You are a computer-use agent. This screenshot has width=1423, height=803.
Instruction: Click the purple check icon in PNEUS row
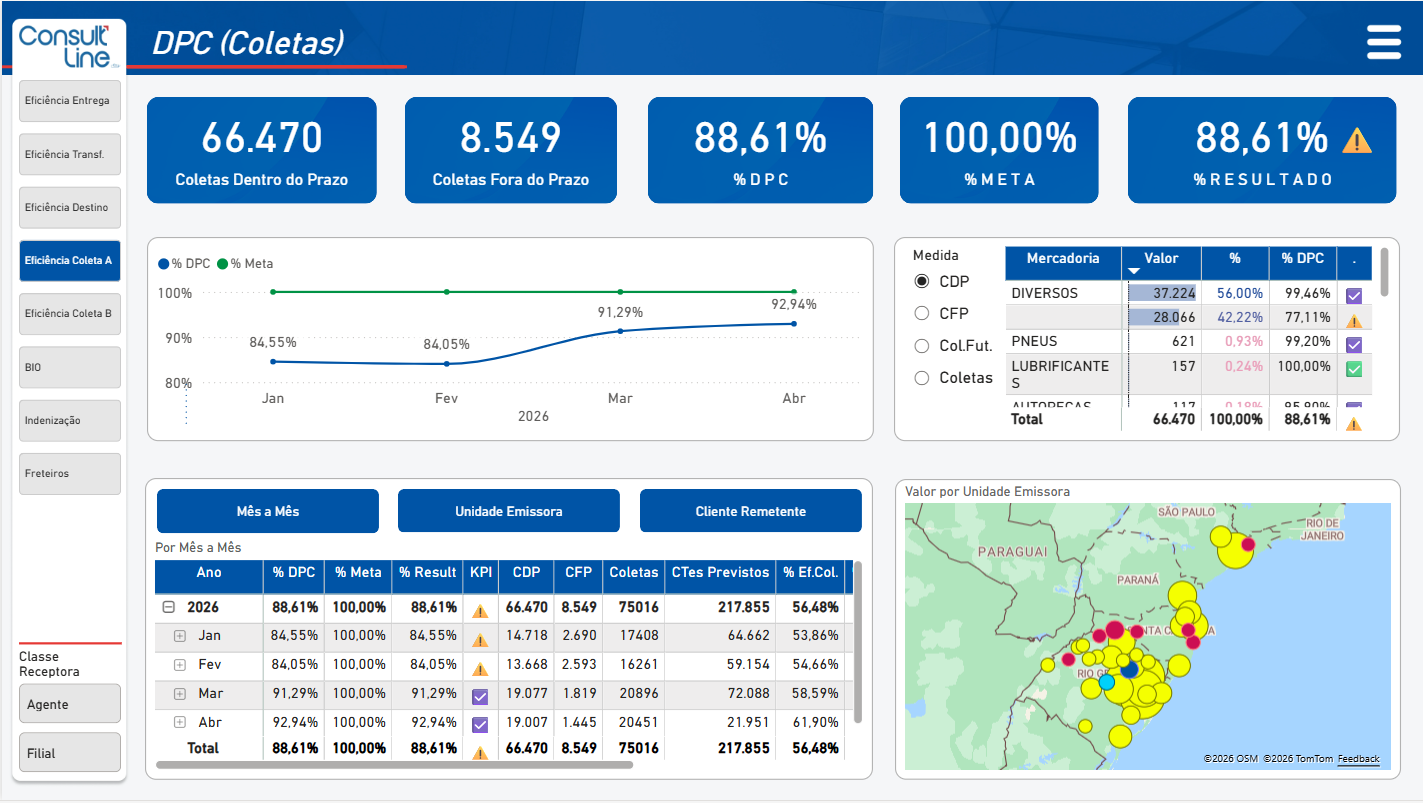(x=1354, y=344)
